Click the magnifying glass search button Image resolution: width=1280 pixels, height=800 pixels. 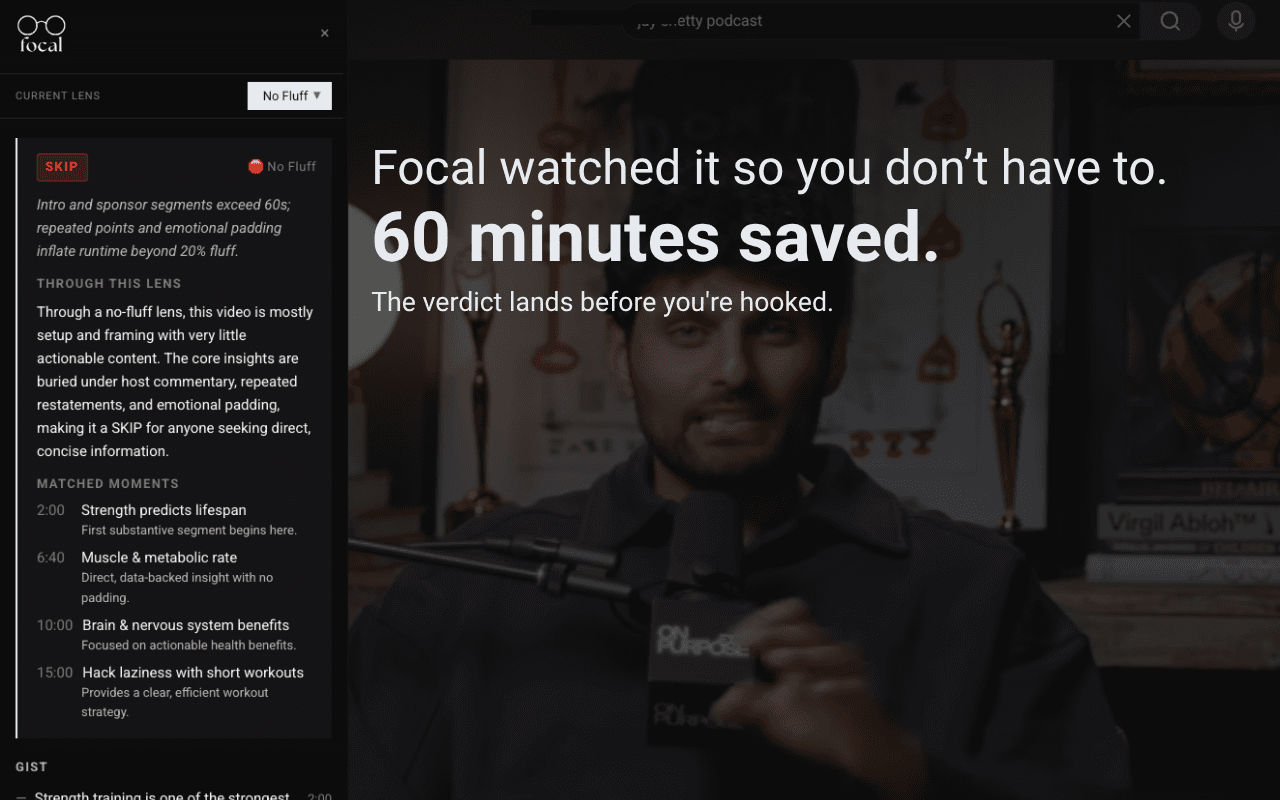1170,21
